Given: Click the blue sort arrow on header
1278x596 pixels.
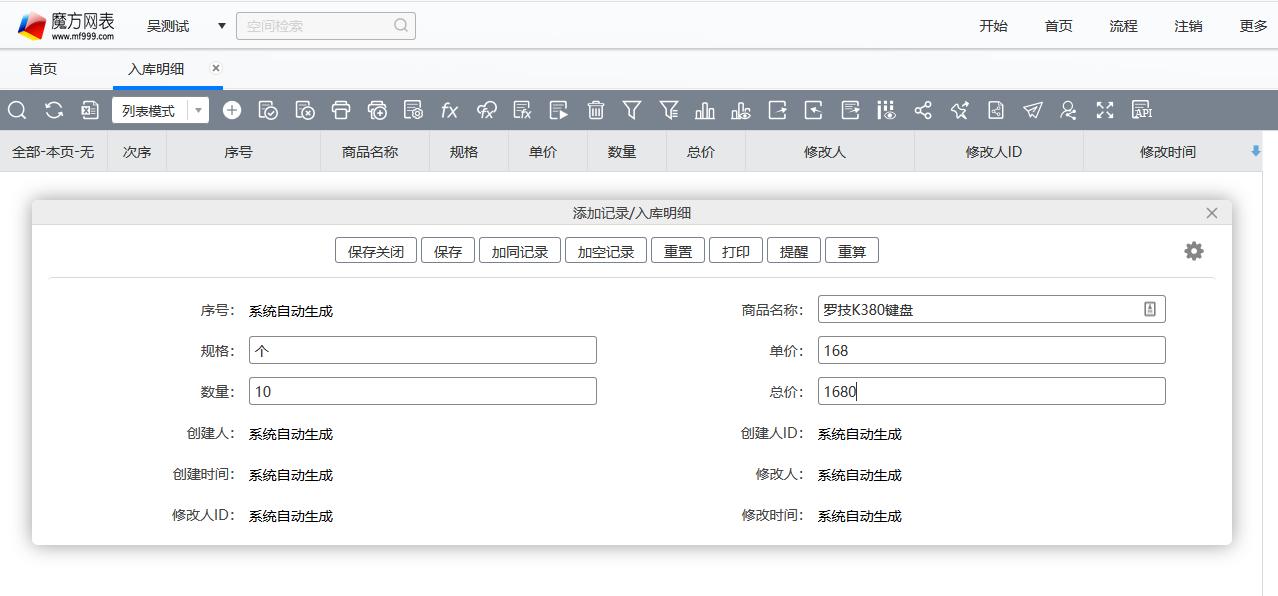Looking at the screenshot, I should click(1258, 151).
